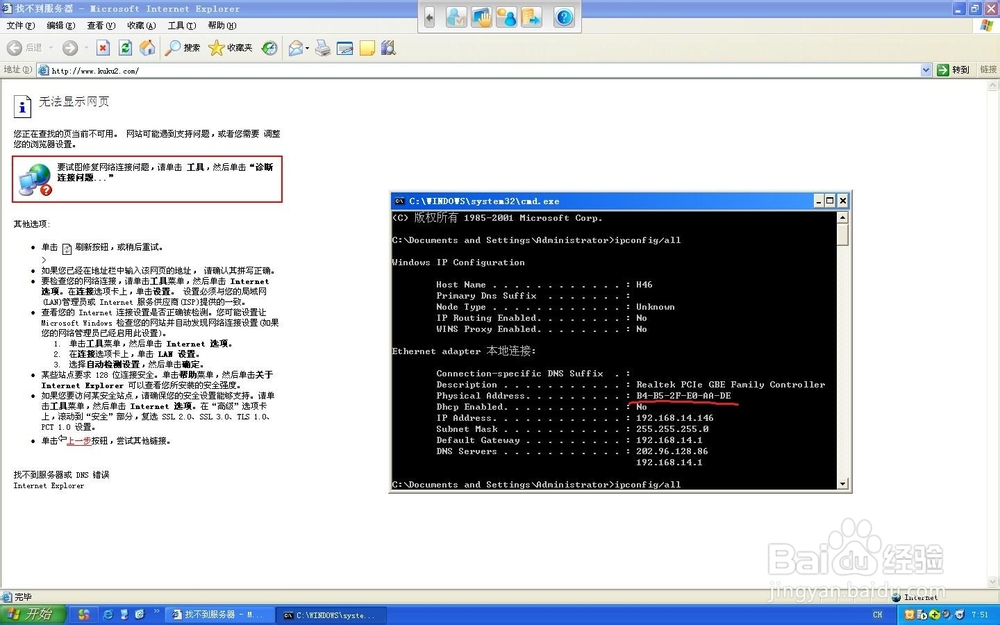1000x625 pixels.
Task: Expand the Mail icon dropdown arrow
Action: [x=307, y=48]
